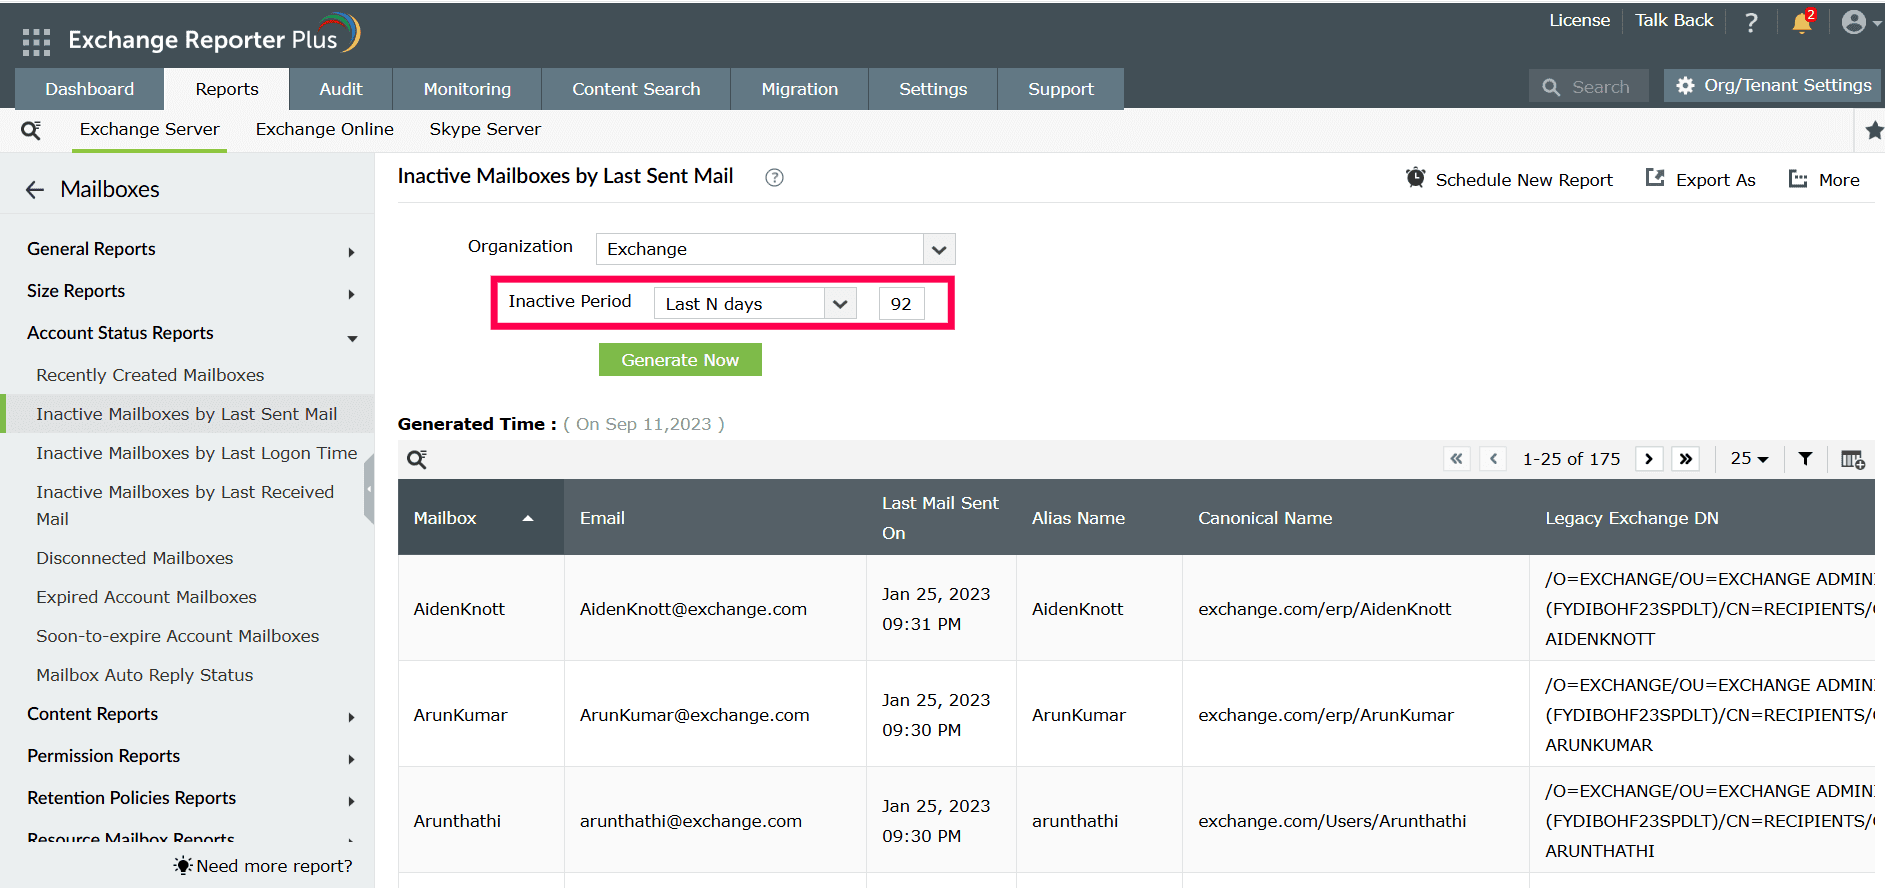1885x888 pixels.
Task: Click the add/remove columns icon
Action: point(1852,459)
